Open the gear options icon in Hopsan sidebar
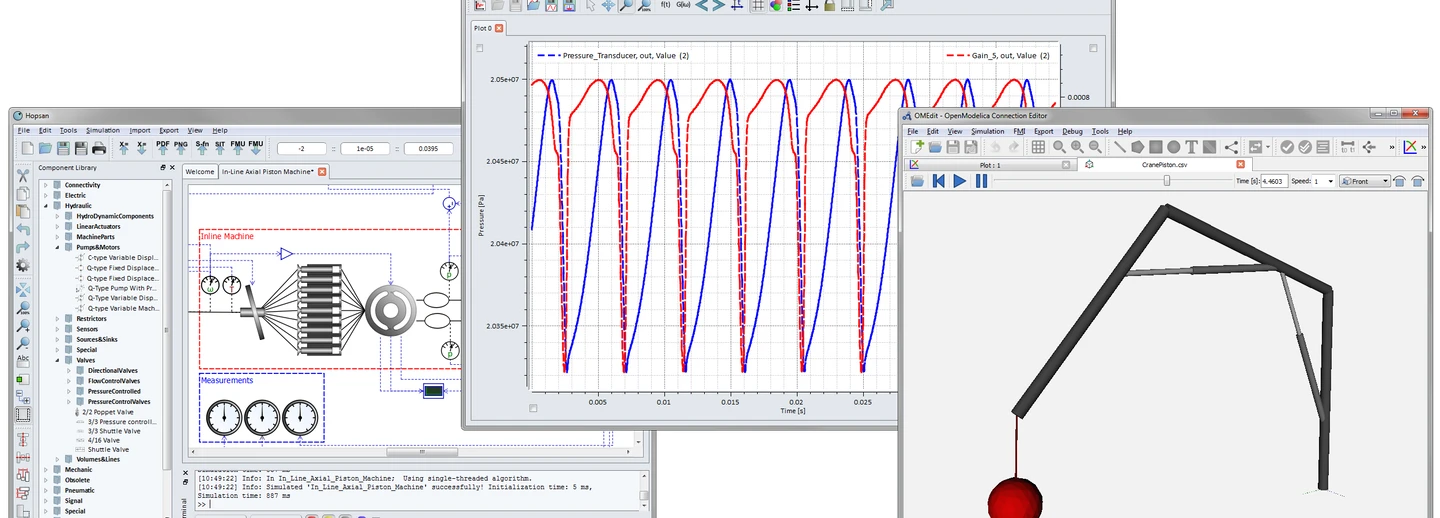1440x518 pixels. click(x=23, y=265)
